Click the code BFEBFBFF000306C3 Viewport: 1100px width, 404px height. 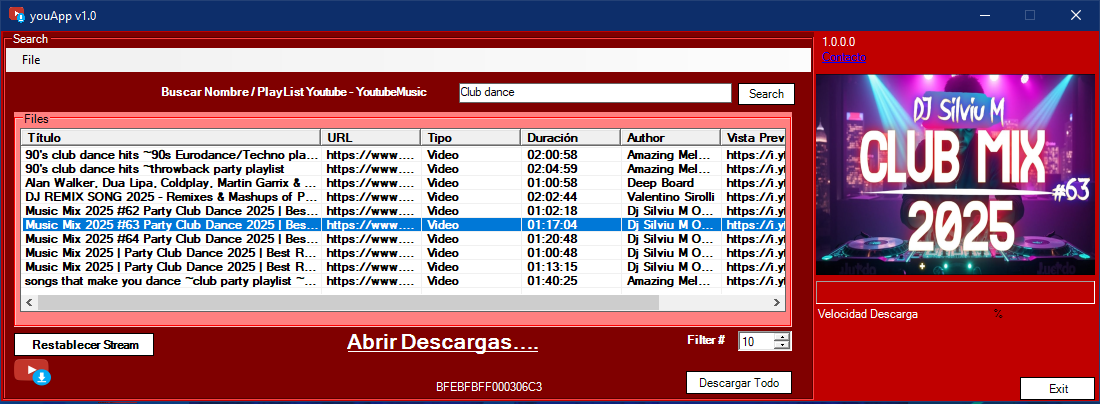489,386
